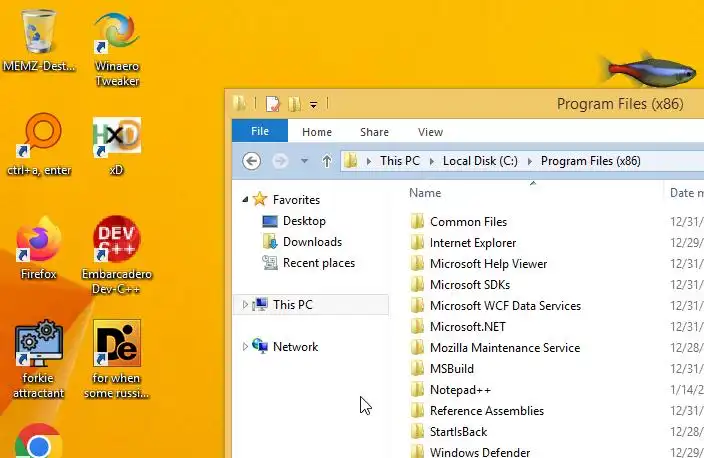This screenshot has width=704, height=458.
Task: Click the Program Files (x86) window title bar
Action: click(620, 104)
